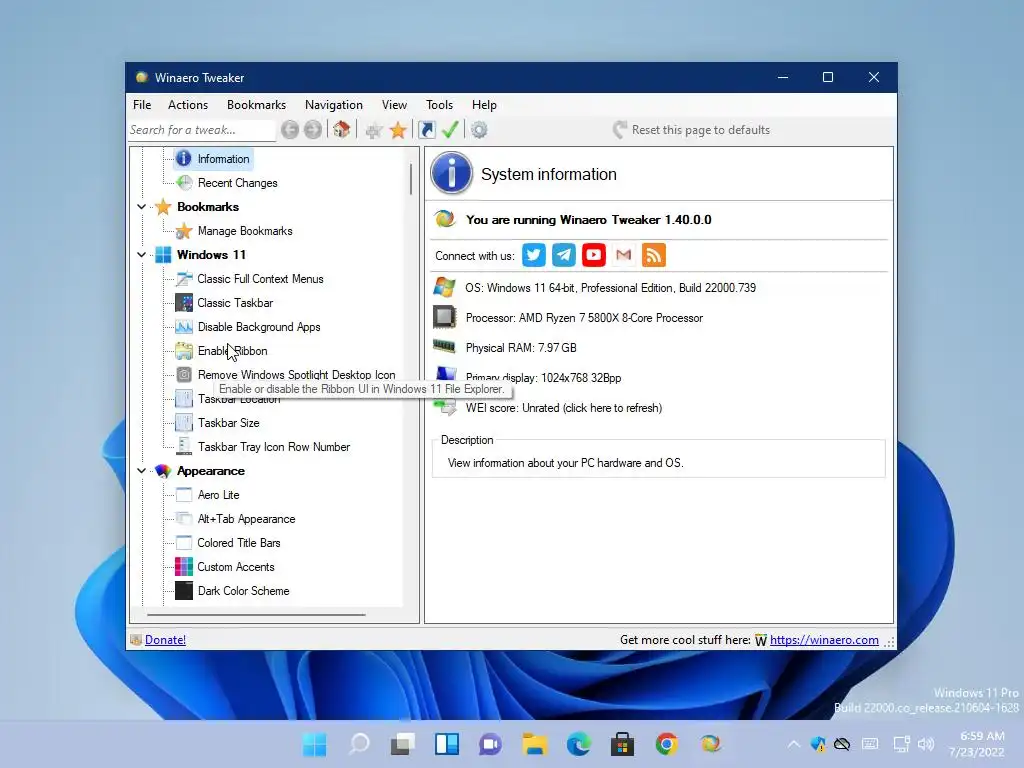Select Classic Full Context Menus
1024x768 pixels.
[261, 279]
